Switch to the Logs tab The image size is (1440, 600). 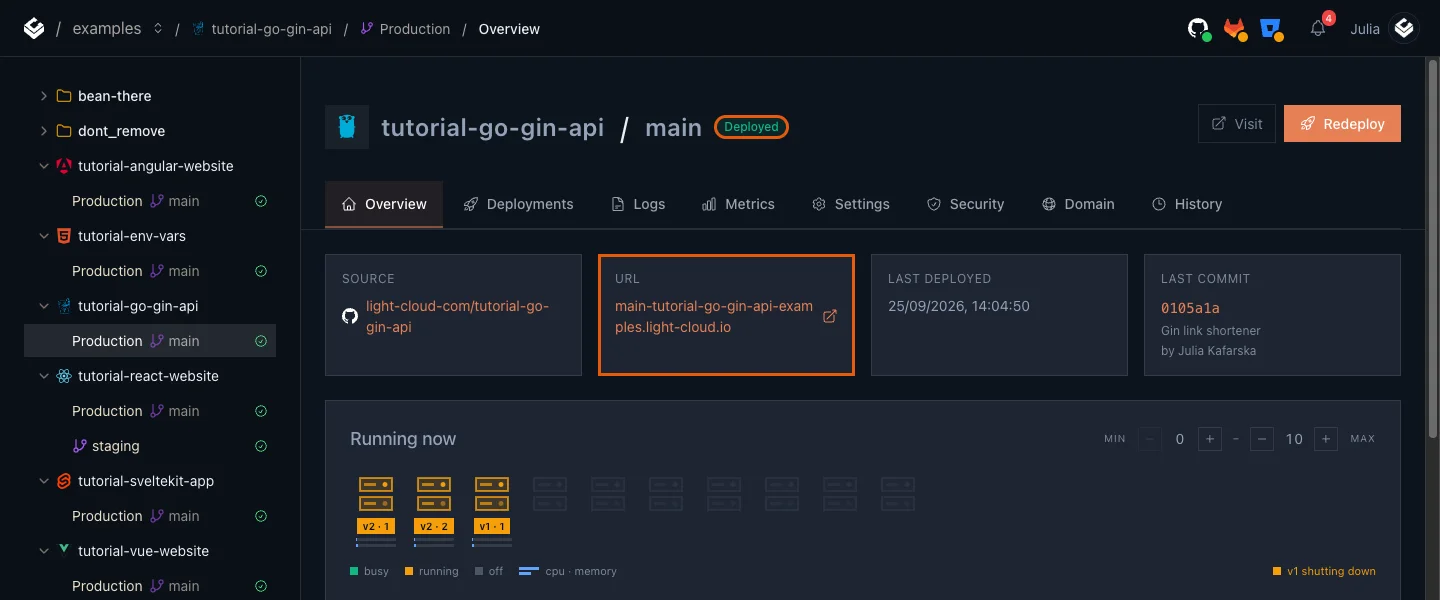point(638,204)
